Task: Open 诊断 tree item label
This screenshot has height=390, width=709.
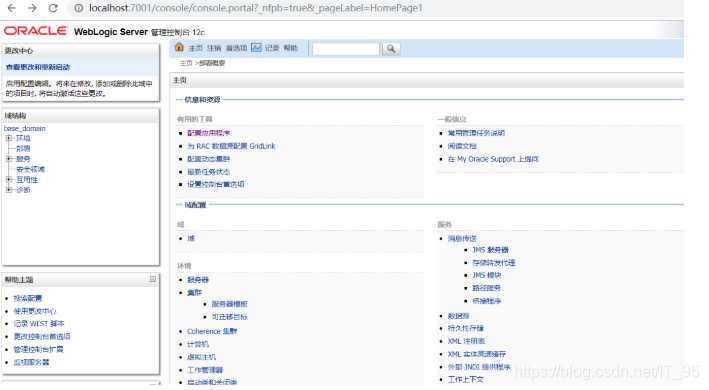Action: [x=23, y=190]
